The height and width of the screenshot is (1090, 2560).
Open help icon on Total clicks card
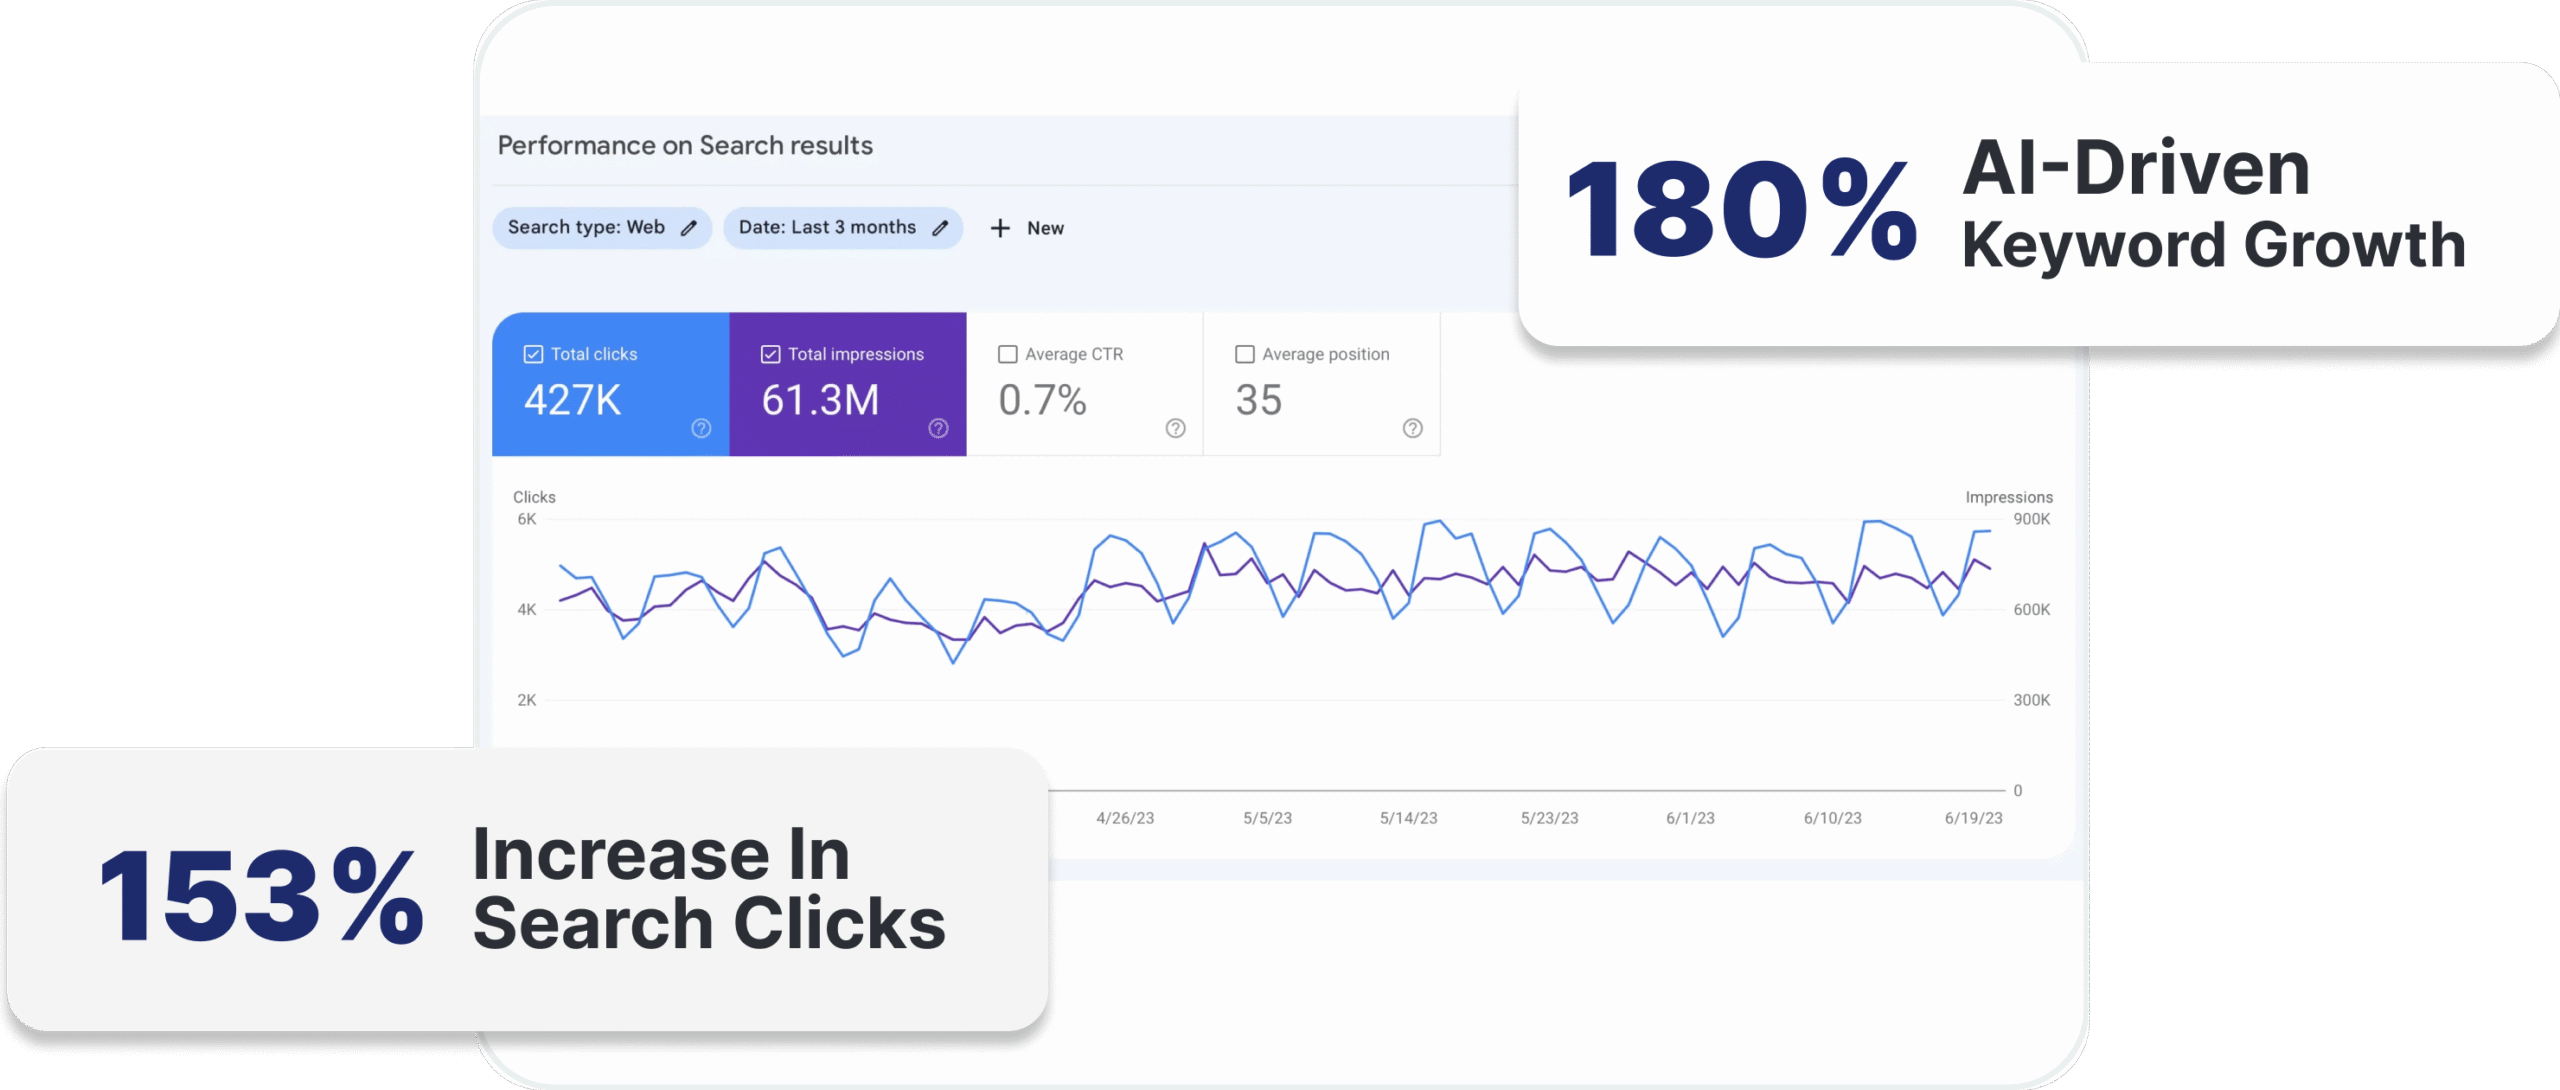[x=701, y=428]
